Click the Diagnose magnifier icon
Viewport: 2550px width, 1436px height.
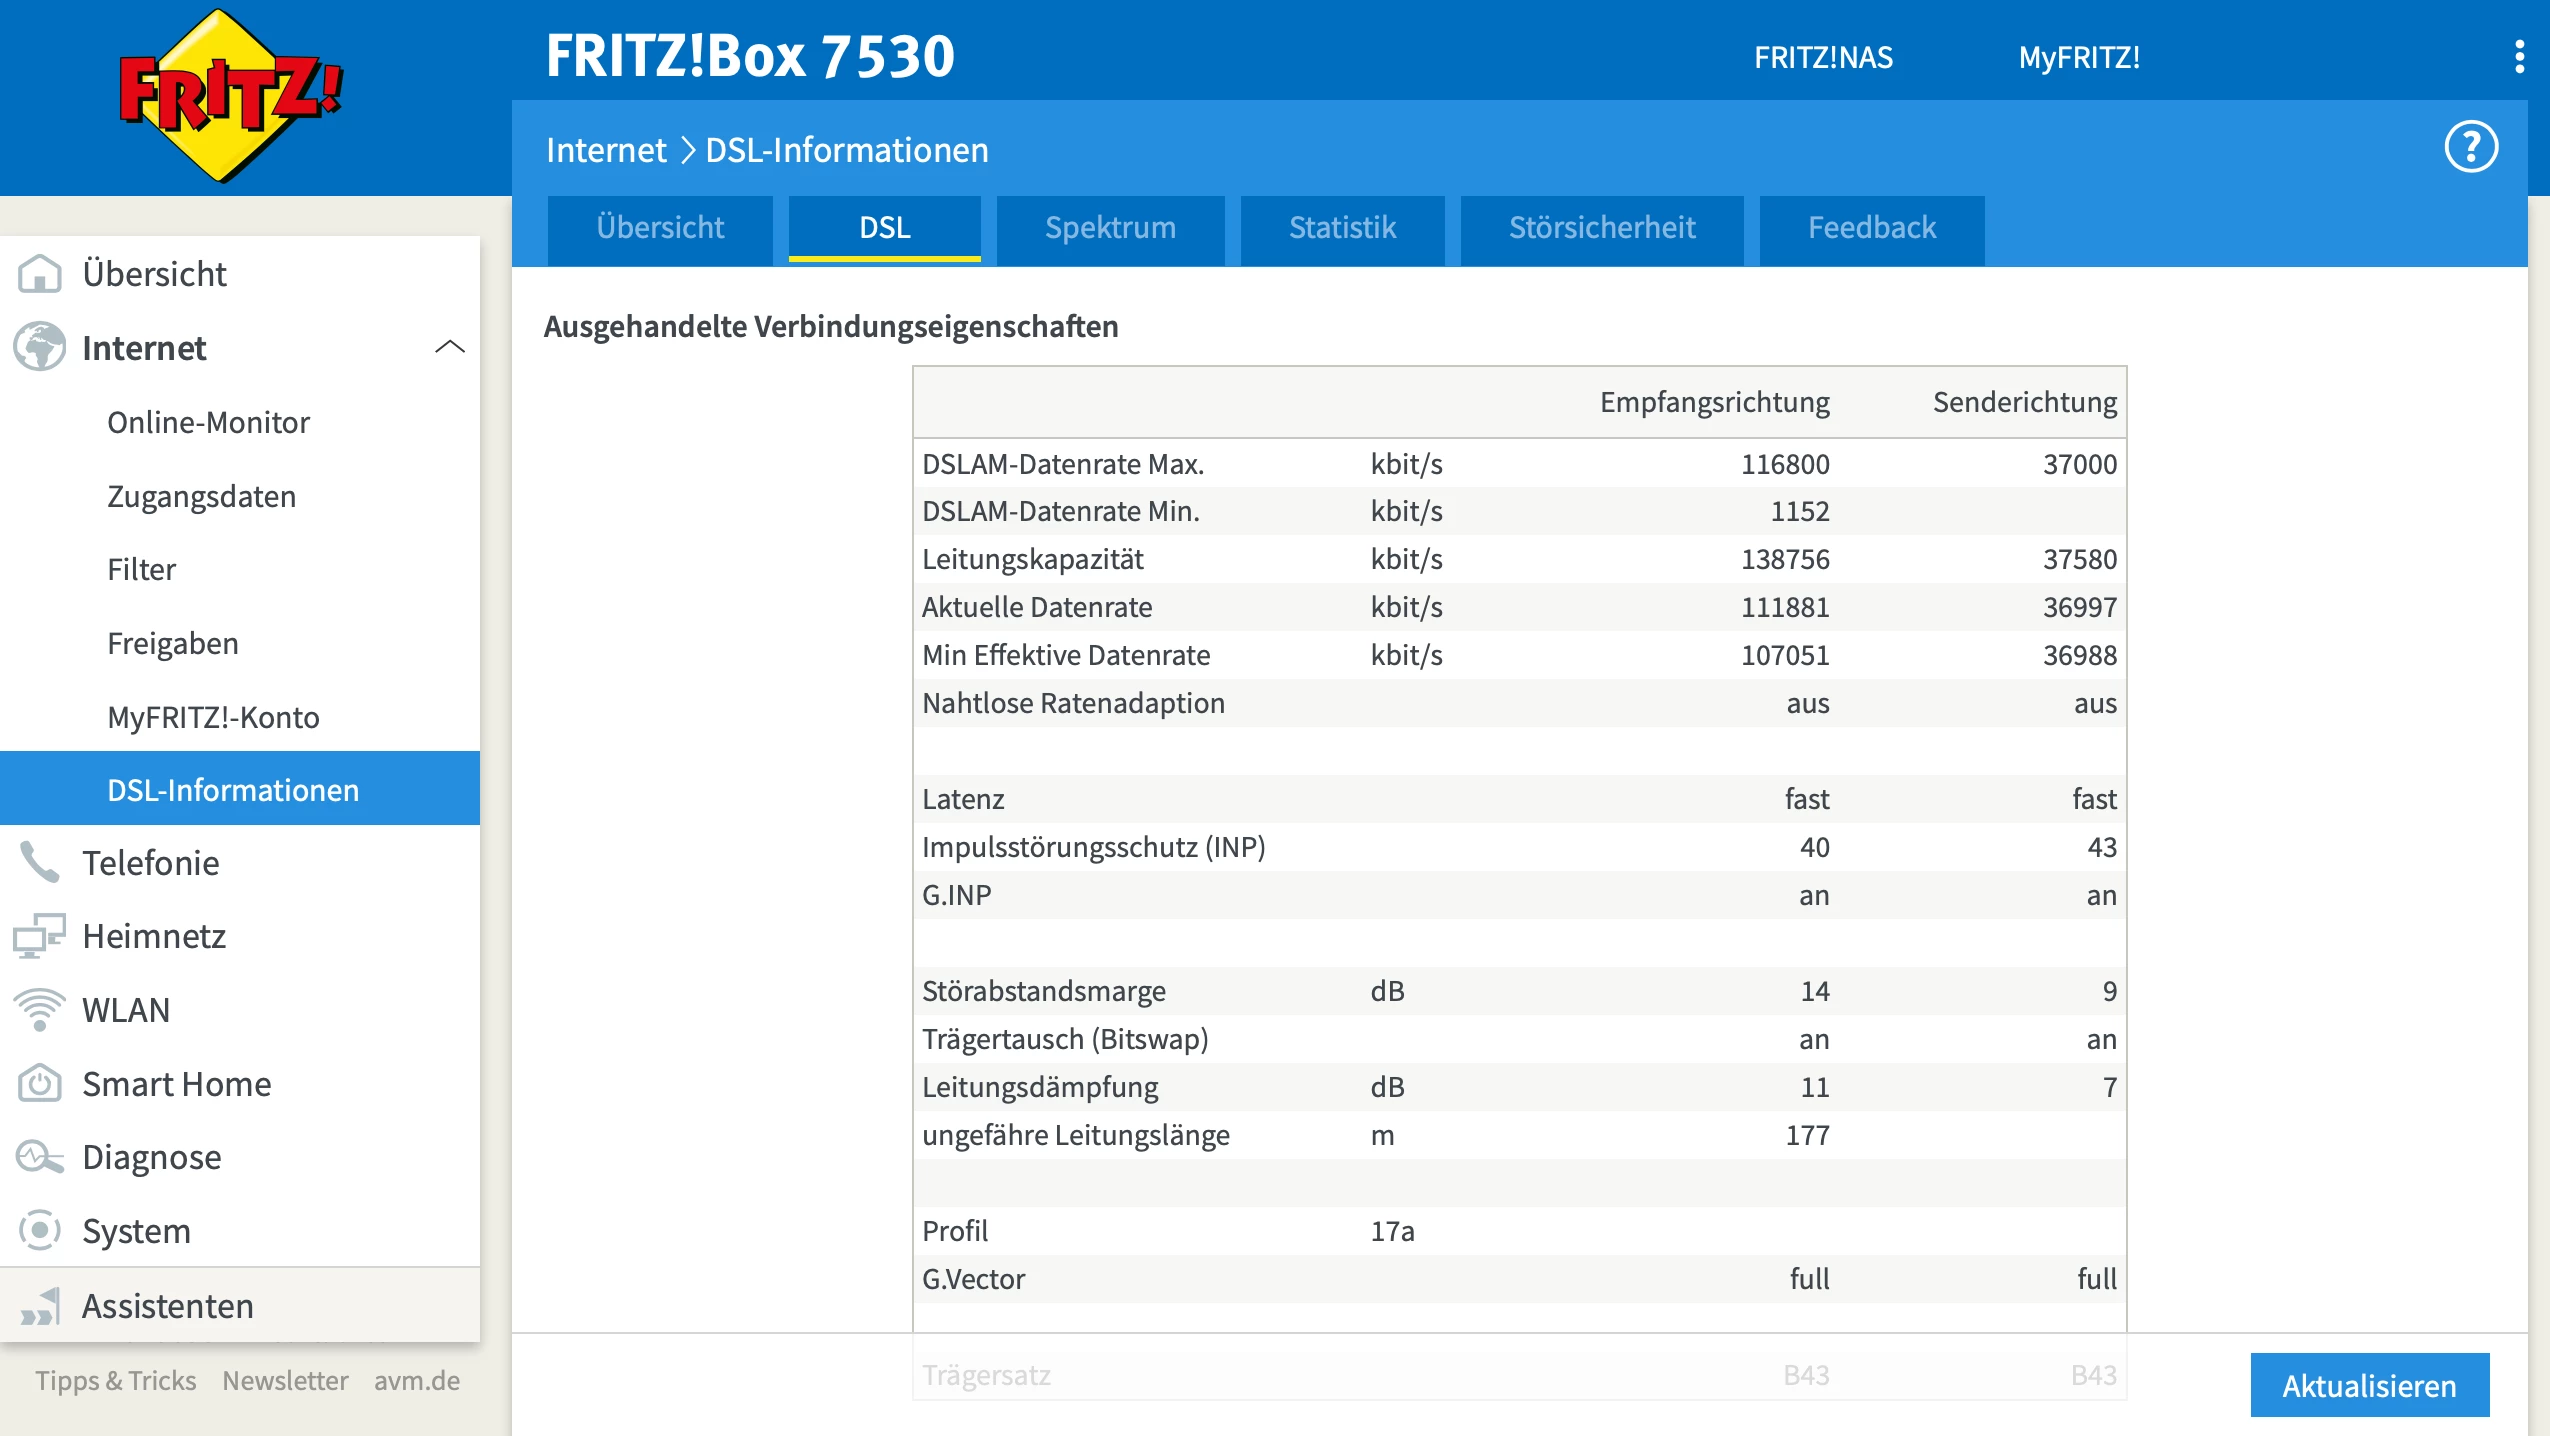tap(40, 1157)
